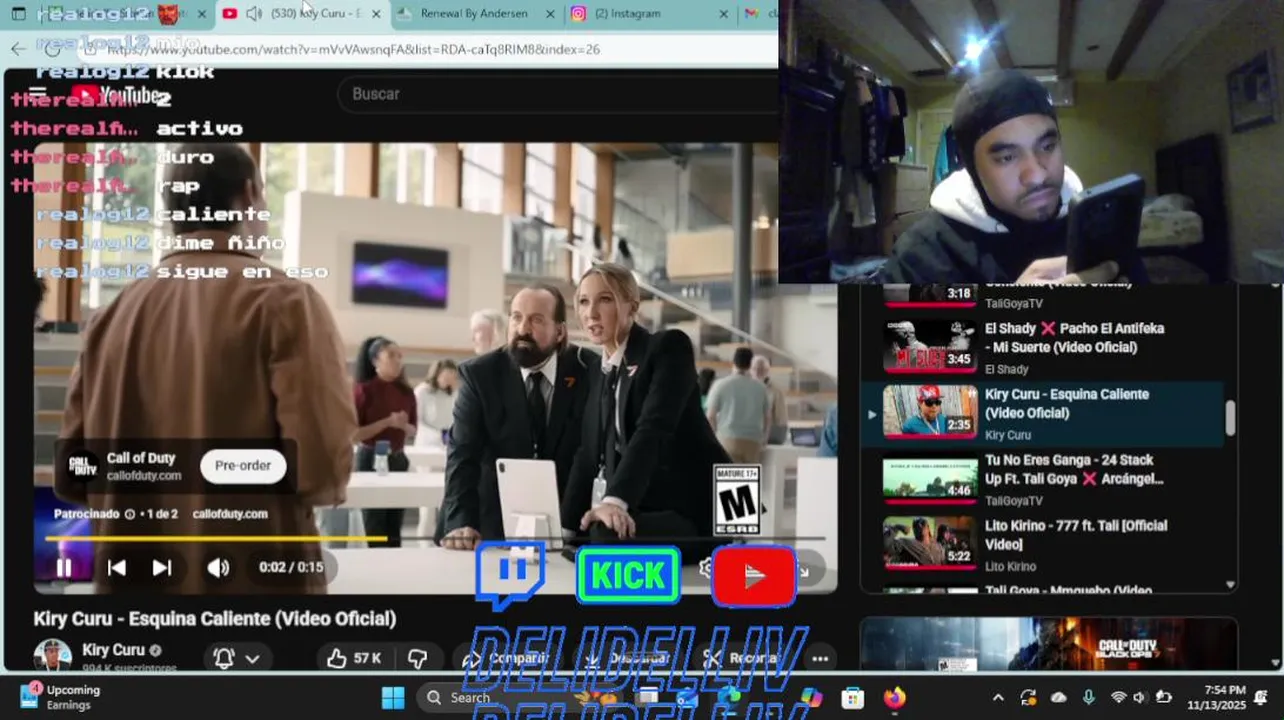Open the YouTube hamburger guide menu
Image resolution: width=1284 pixels, height=720 pixels.
[38, 95]
